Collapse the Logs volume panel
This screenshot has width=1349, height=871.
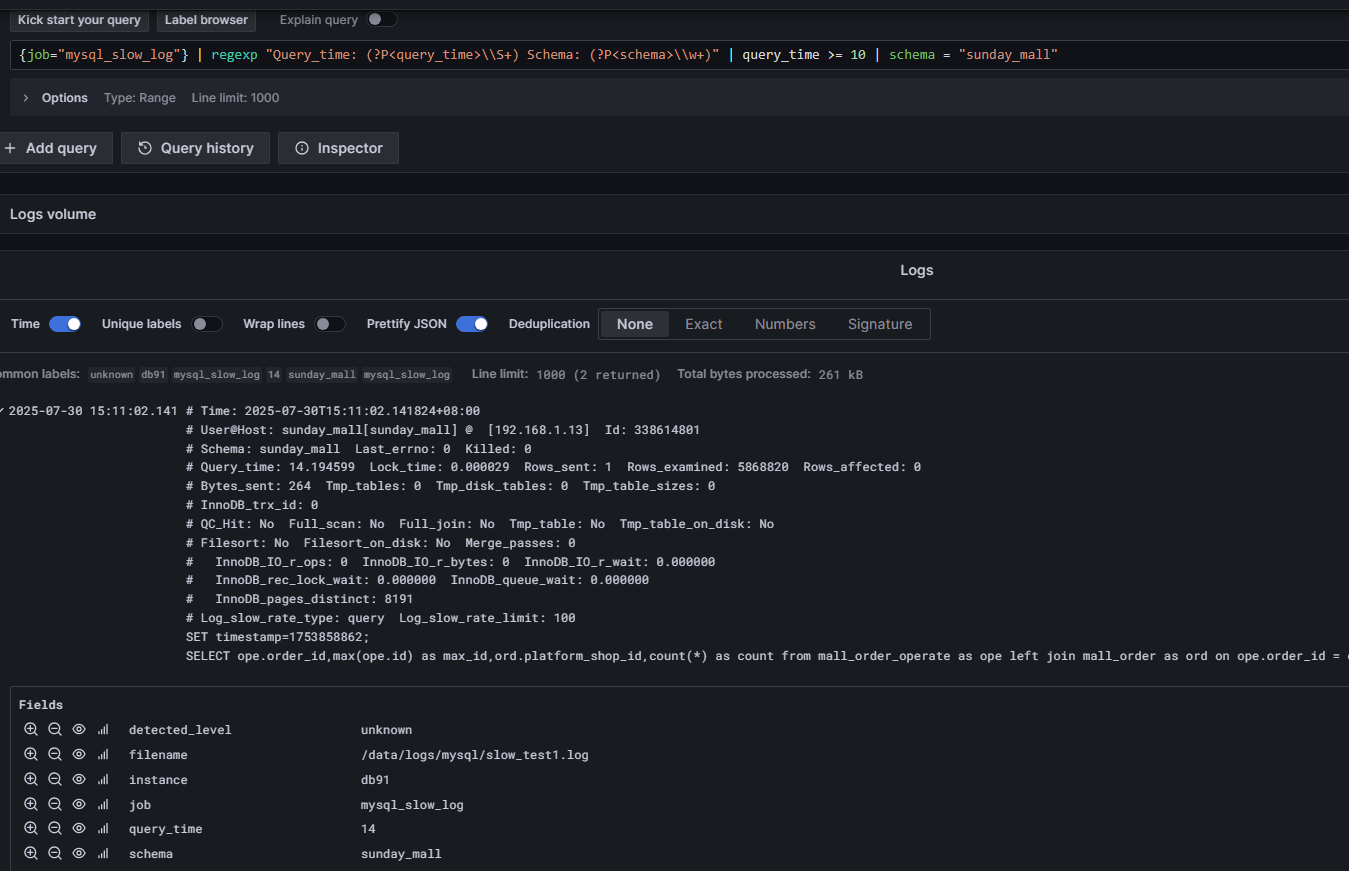pos(53,214)
